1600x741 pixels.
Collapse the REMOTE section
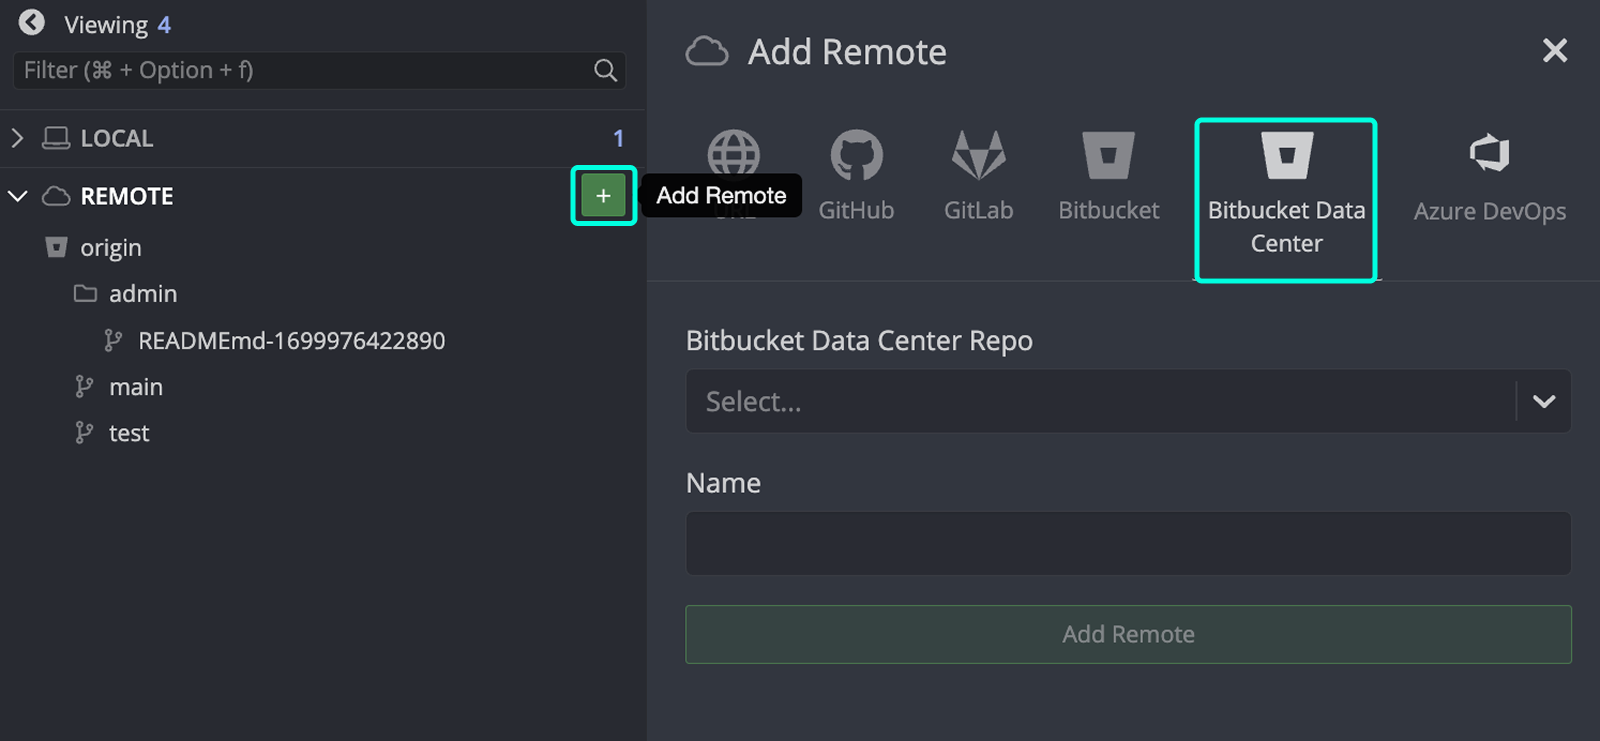pyautogui.click(x=17, y=196)
